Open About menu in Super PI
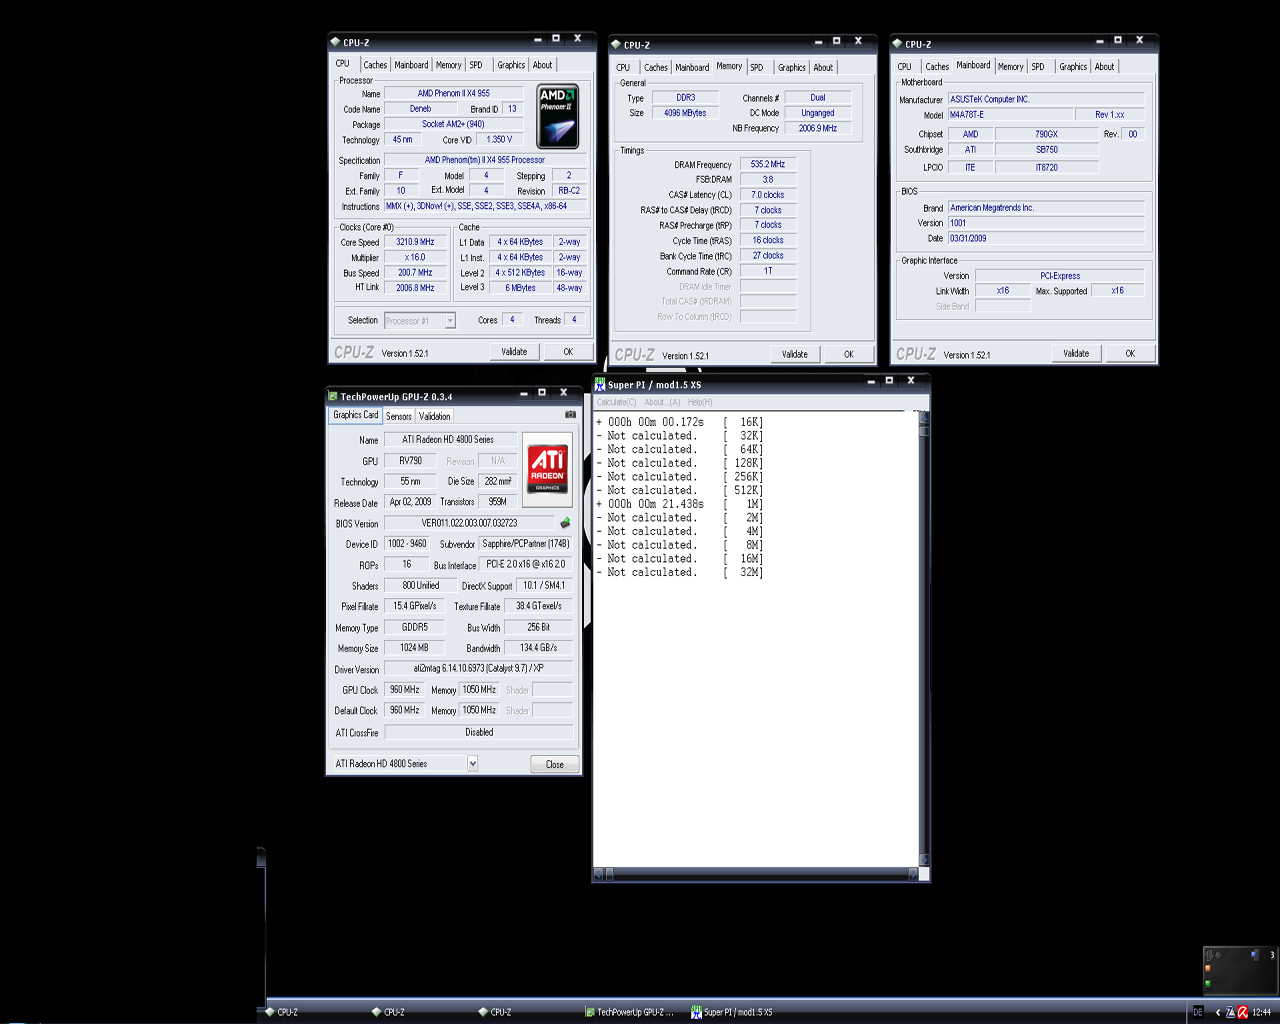The image size is (1280, 1024). click(662, 402)
